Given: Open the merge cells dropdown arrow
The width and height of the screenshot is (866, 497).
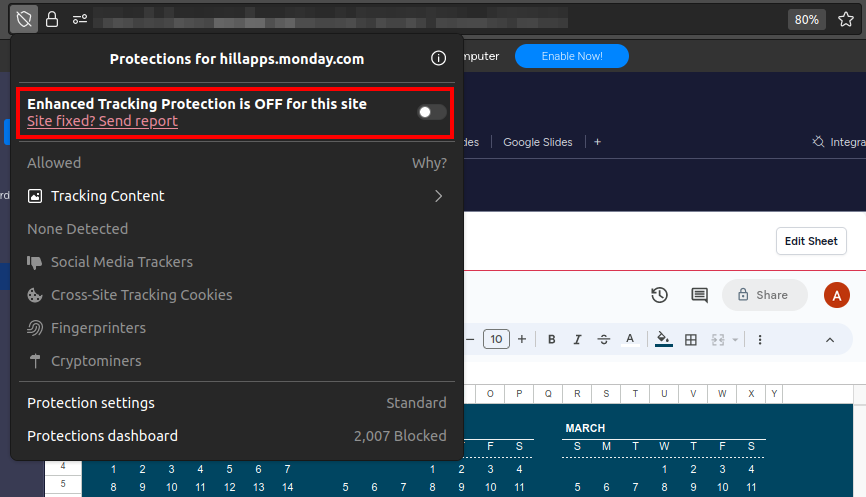Looking at the screenshot, I should click(x=735, y=340).
